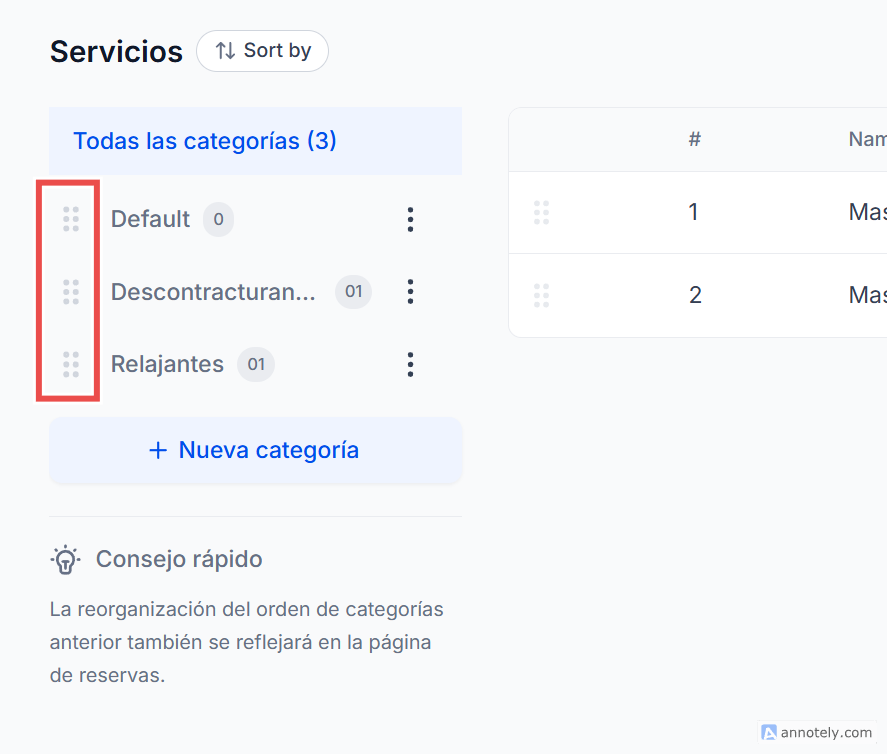Click the drag handle beside Default category
The width and height of the screenshot is (887, 754).
click(71, 219)
